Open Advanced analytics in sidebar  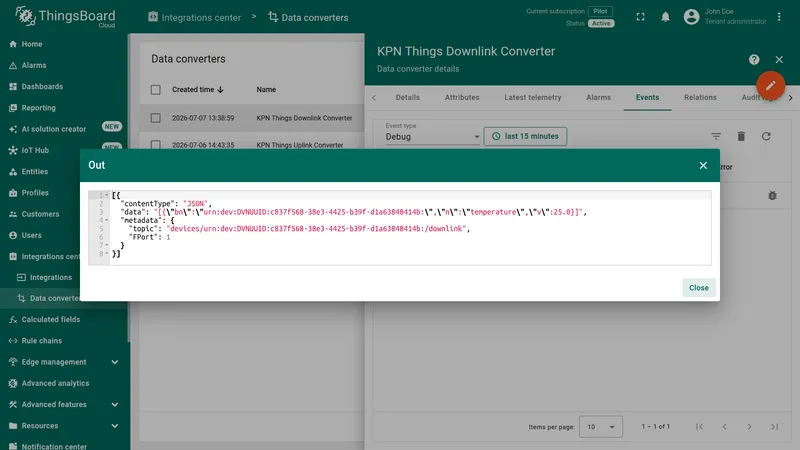pos(64,383)
